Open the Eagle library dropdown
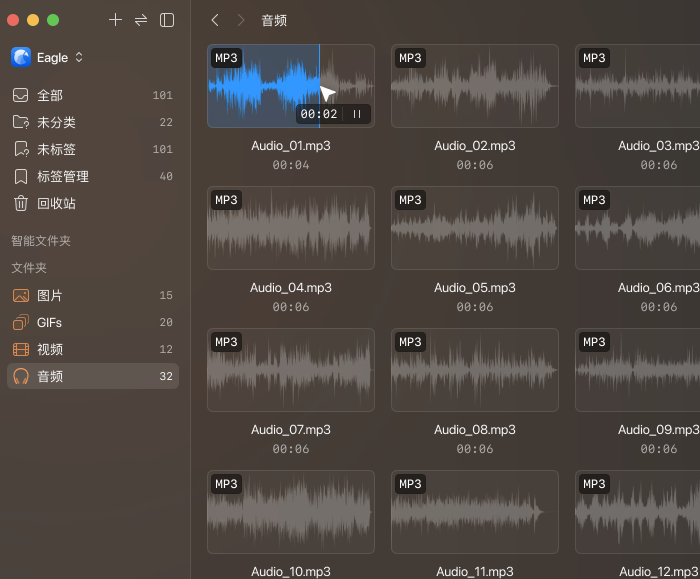700x579 pixels. click(x=47, y=58)
